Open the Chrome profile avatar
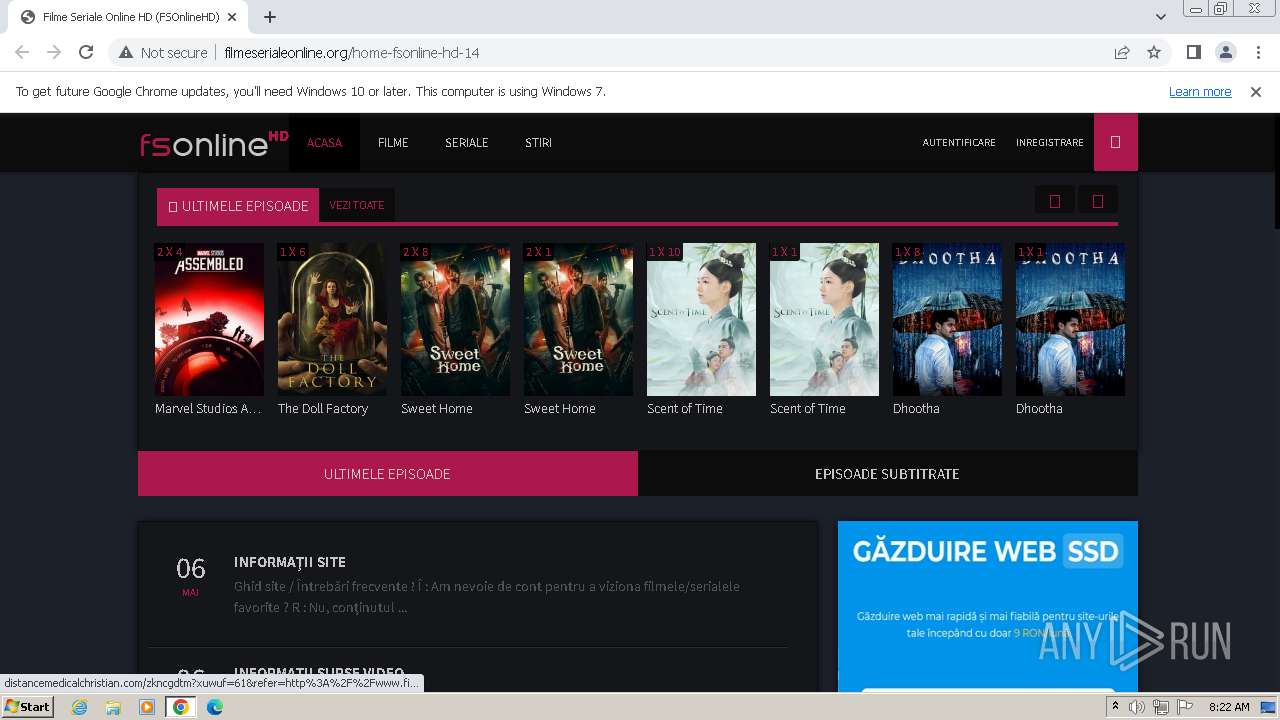Viewport: 1280px width, 720px height. (1225, 52)
